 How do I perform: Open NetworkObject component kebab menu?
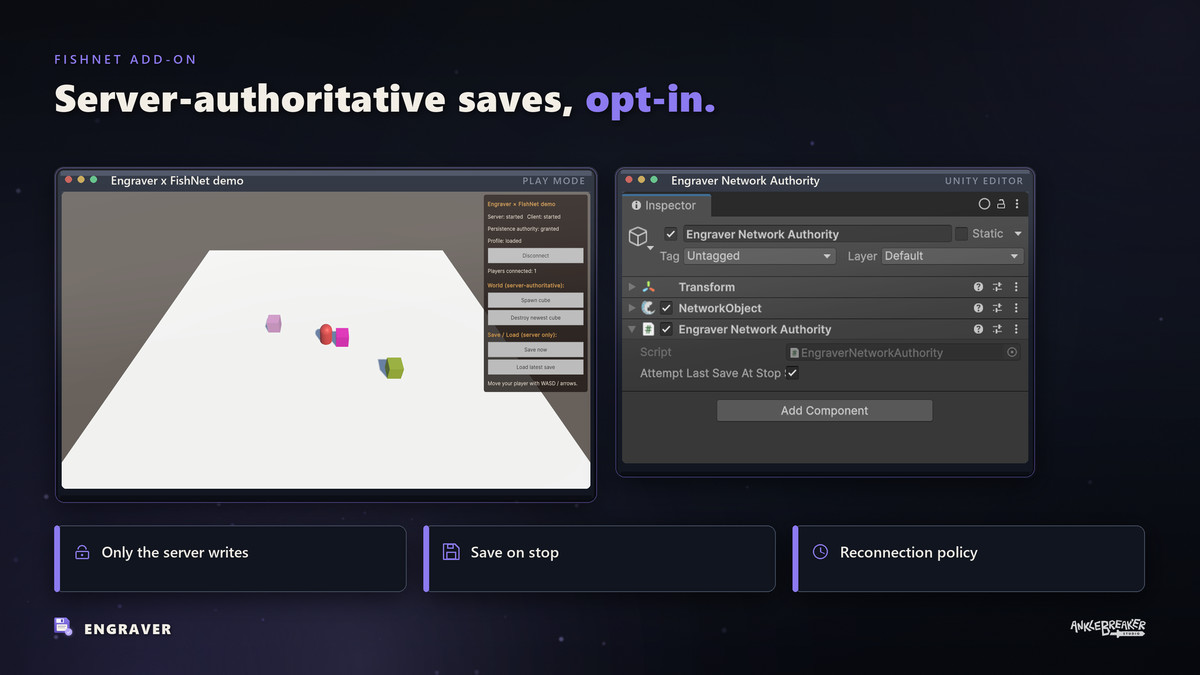point(1016,308)
